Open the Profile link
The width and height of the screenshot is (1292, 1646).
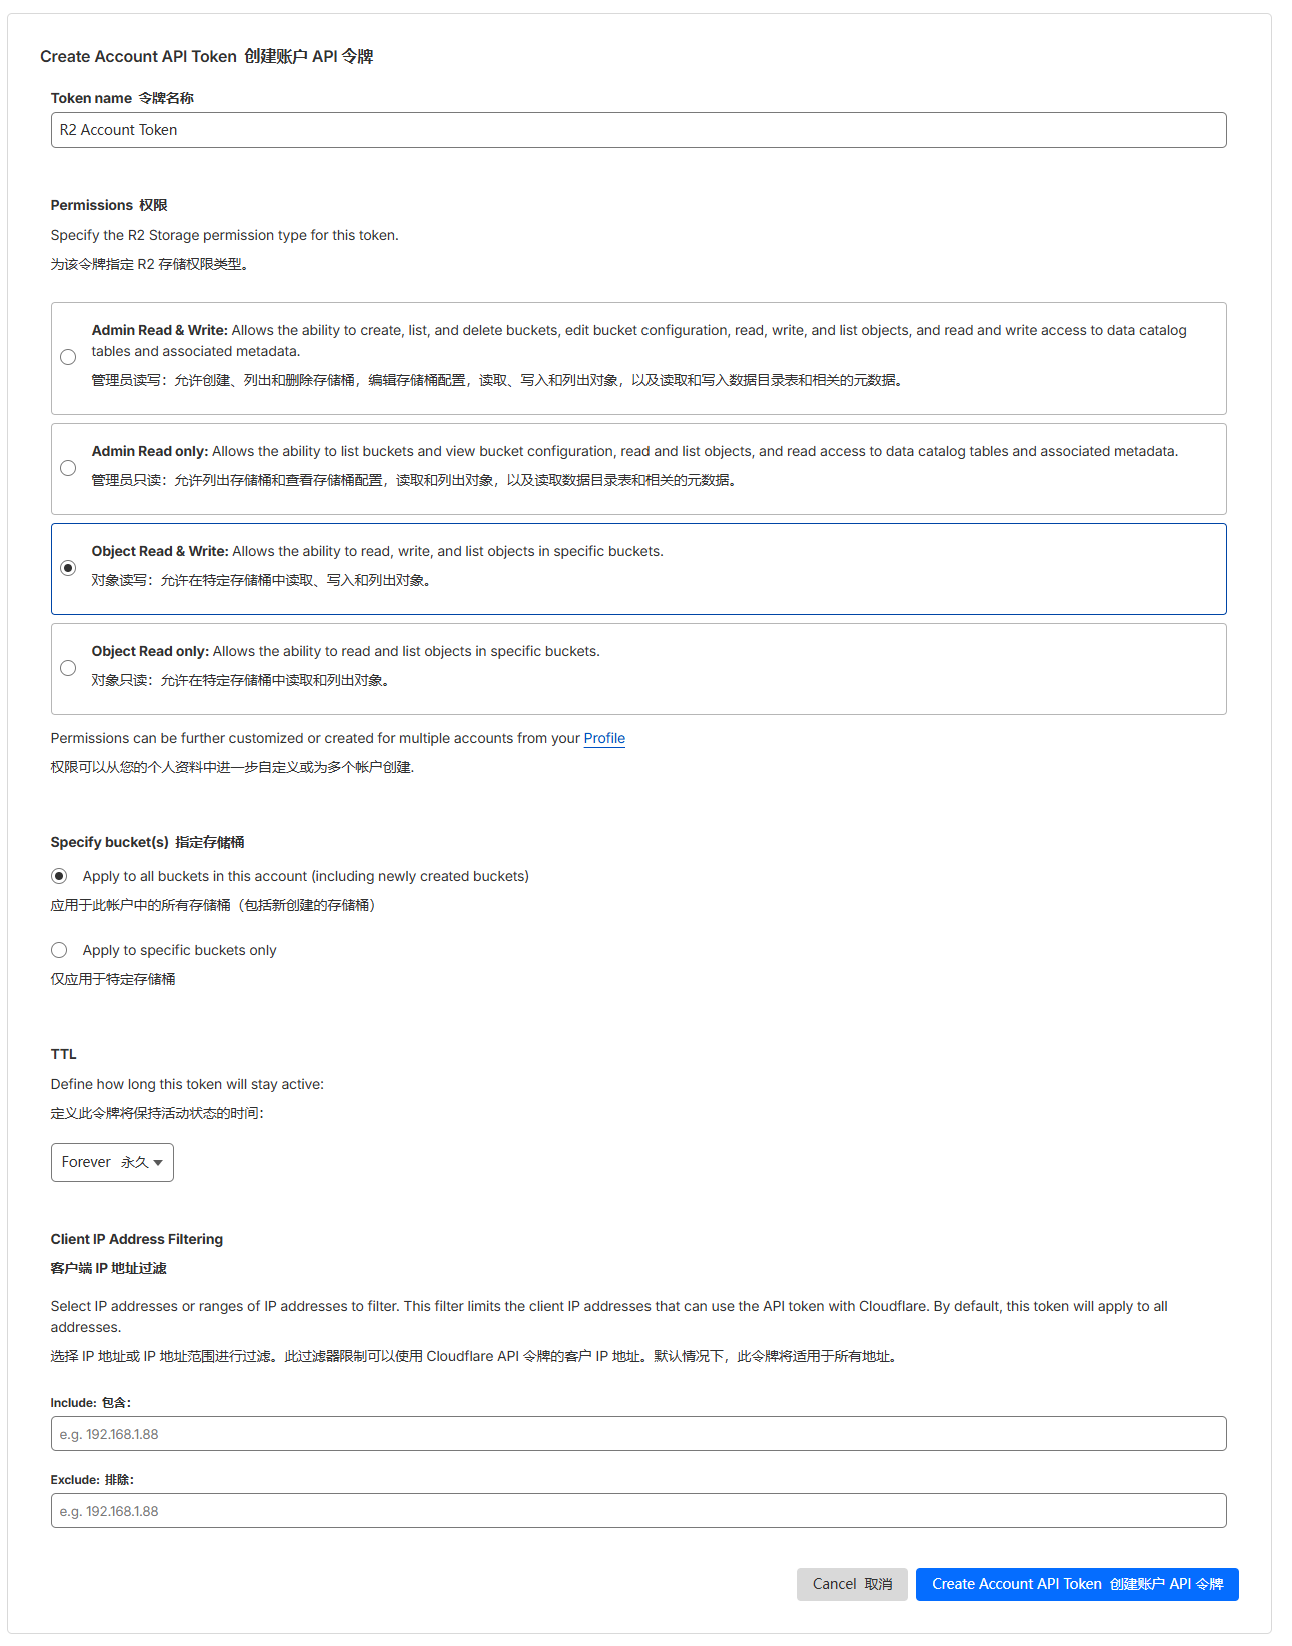coord(604,738)
